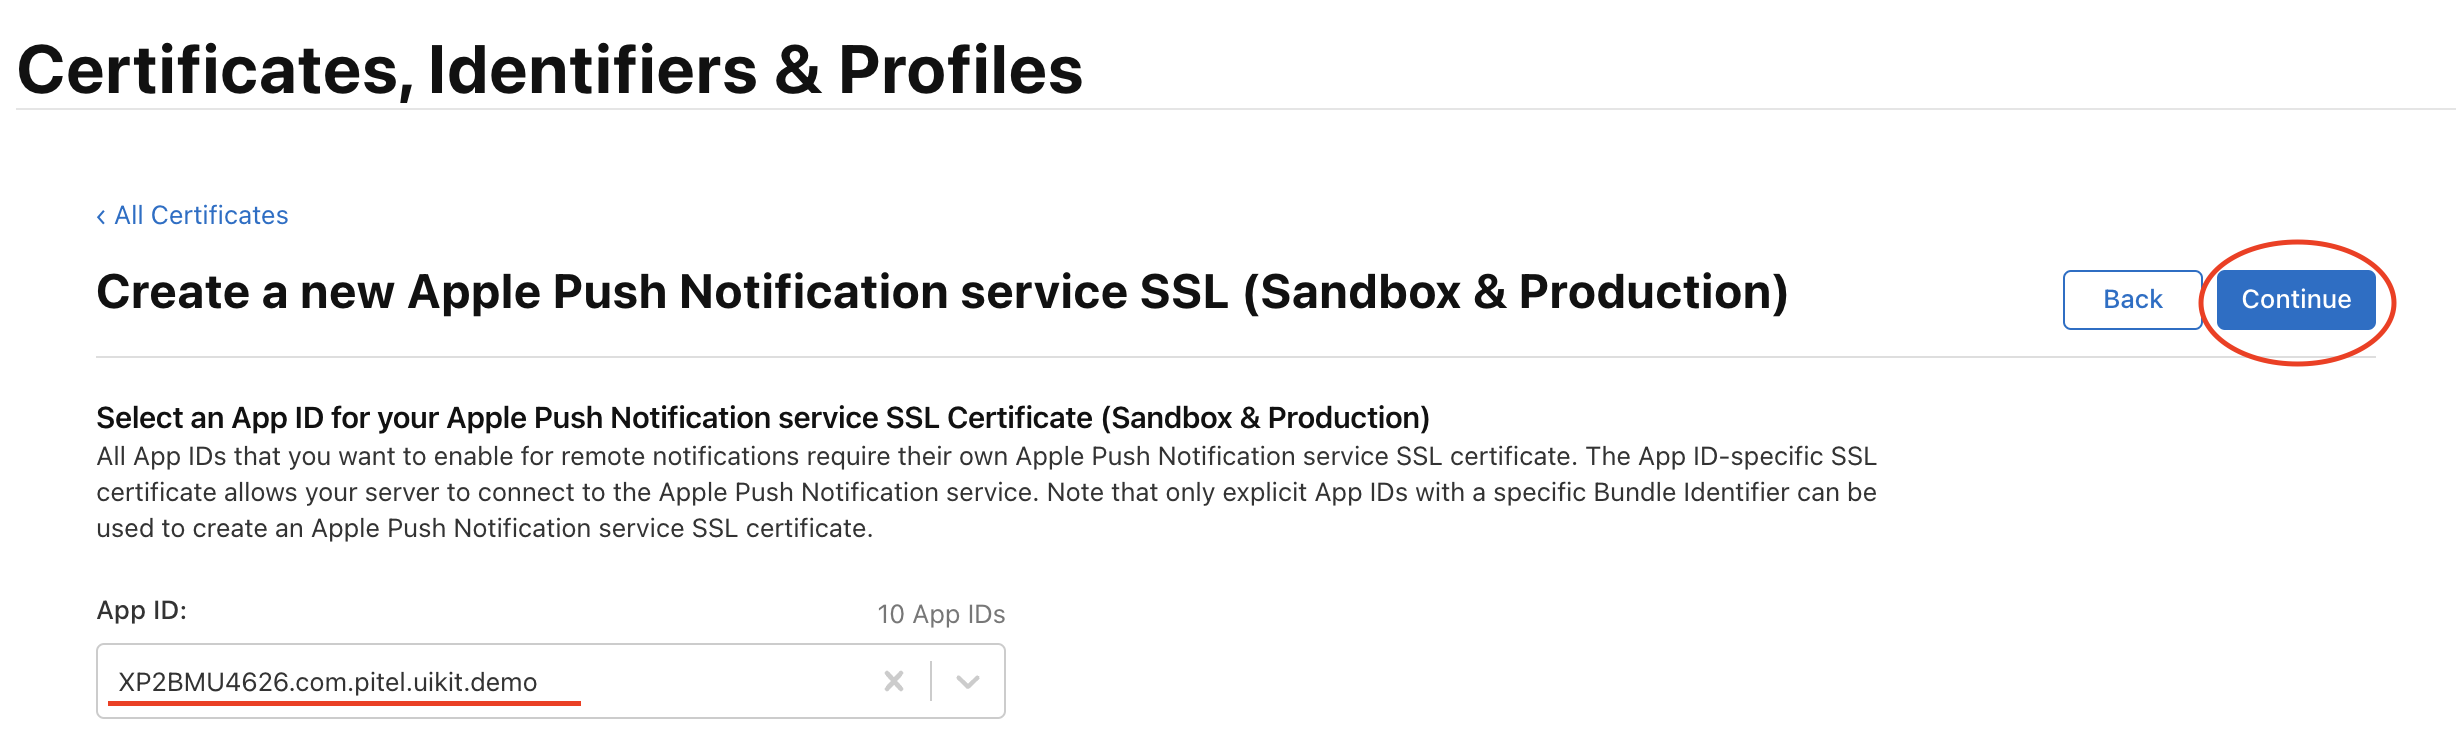The height and width of the screenshot is (750, 2456).
Task: Open the App ID combo box
Action: [551, 681]
